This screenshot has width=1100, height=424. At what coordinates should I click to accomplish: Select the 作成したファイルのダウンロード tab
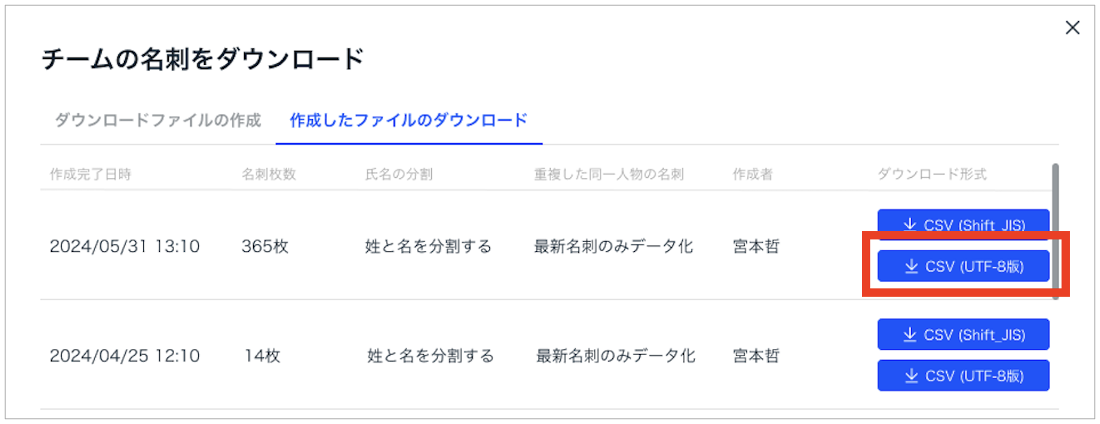(x=408, y=120)
